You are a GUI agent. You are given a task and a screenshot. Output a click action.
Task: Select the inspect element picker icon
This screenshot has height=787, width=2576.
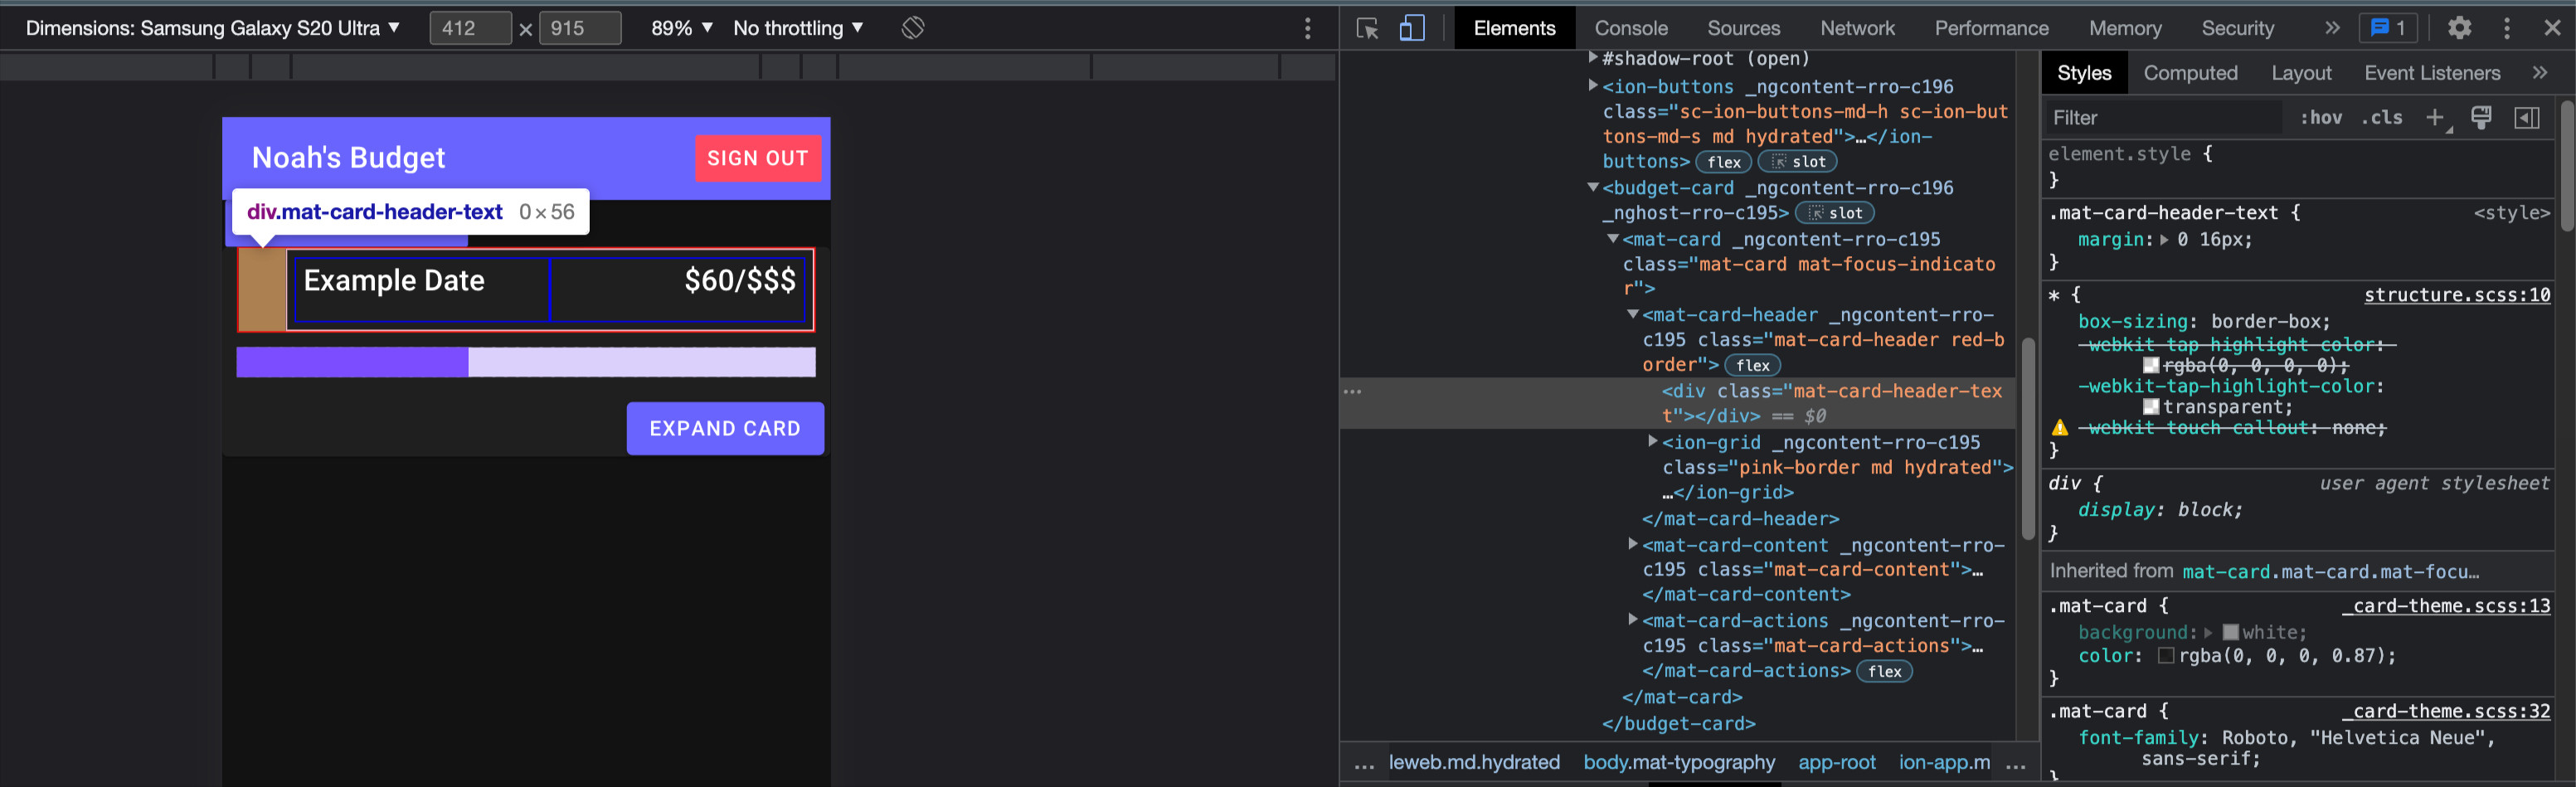[x=1367, y=28]
